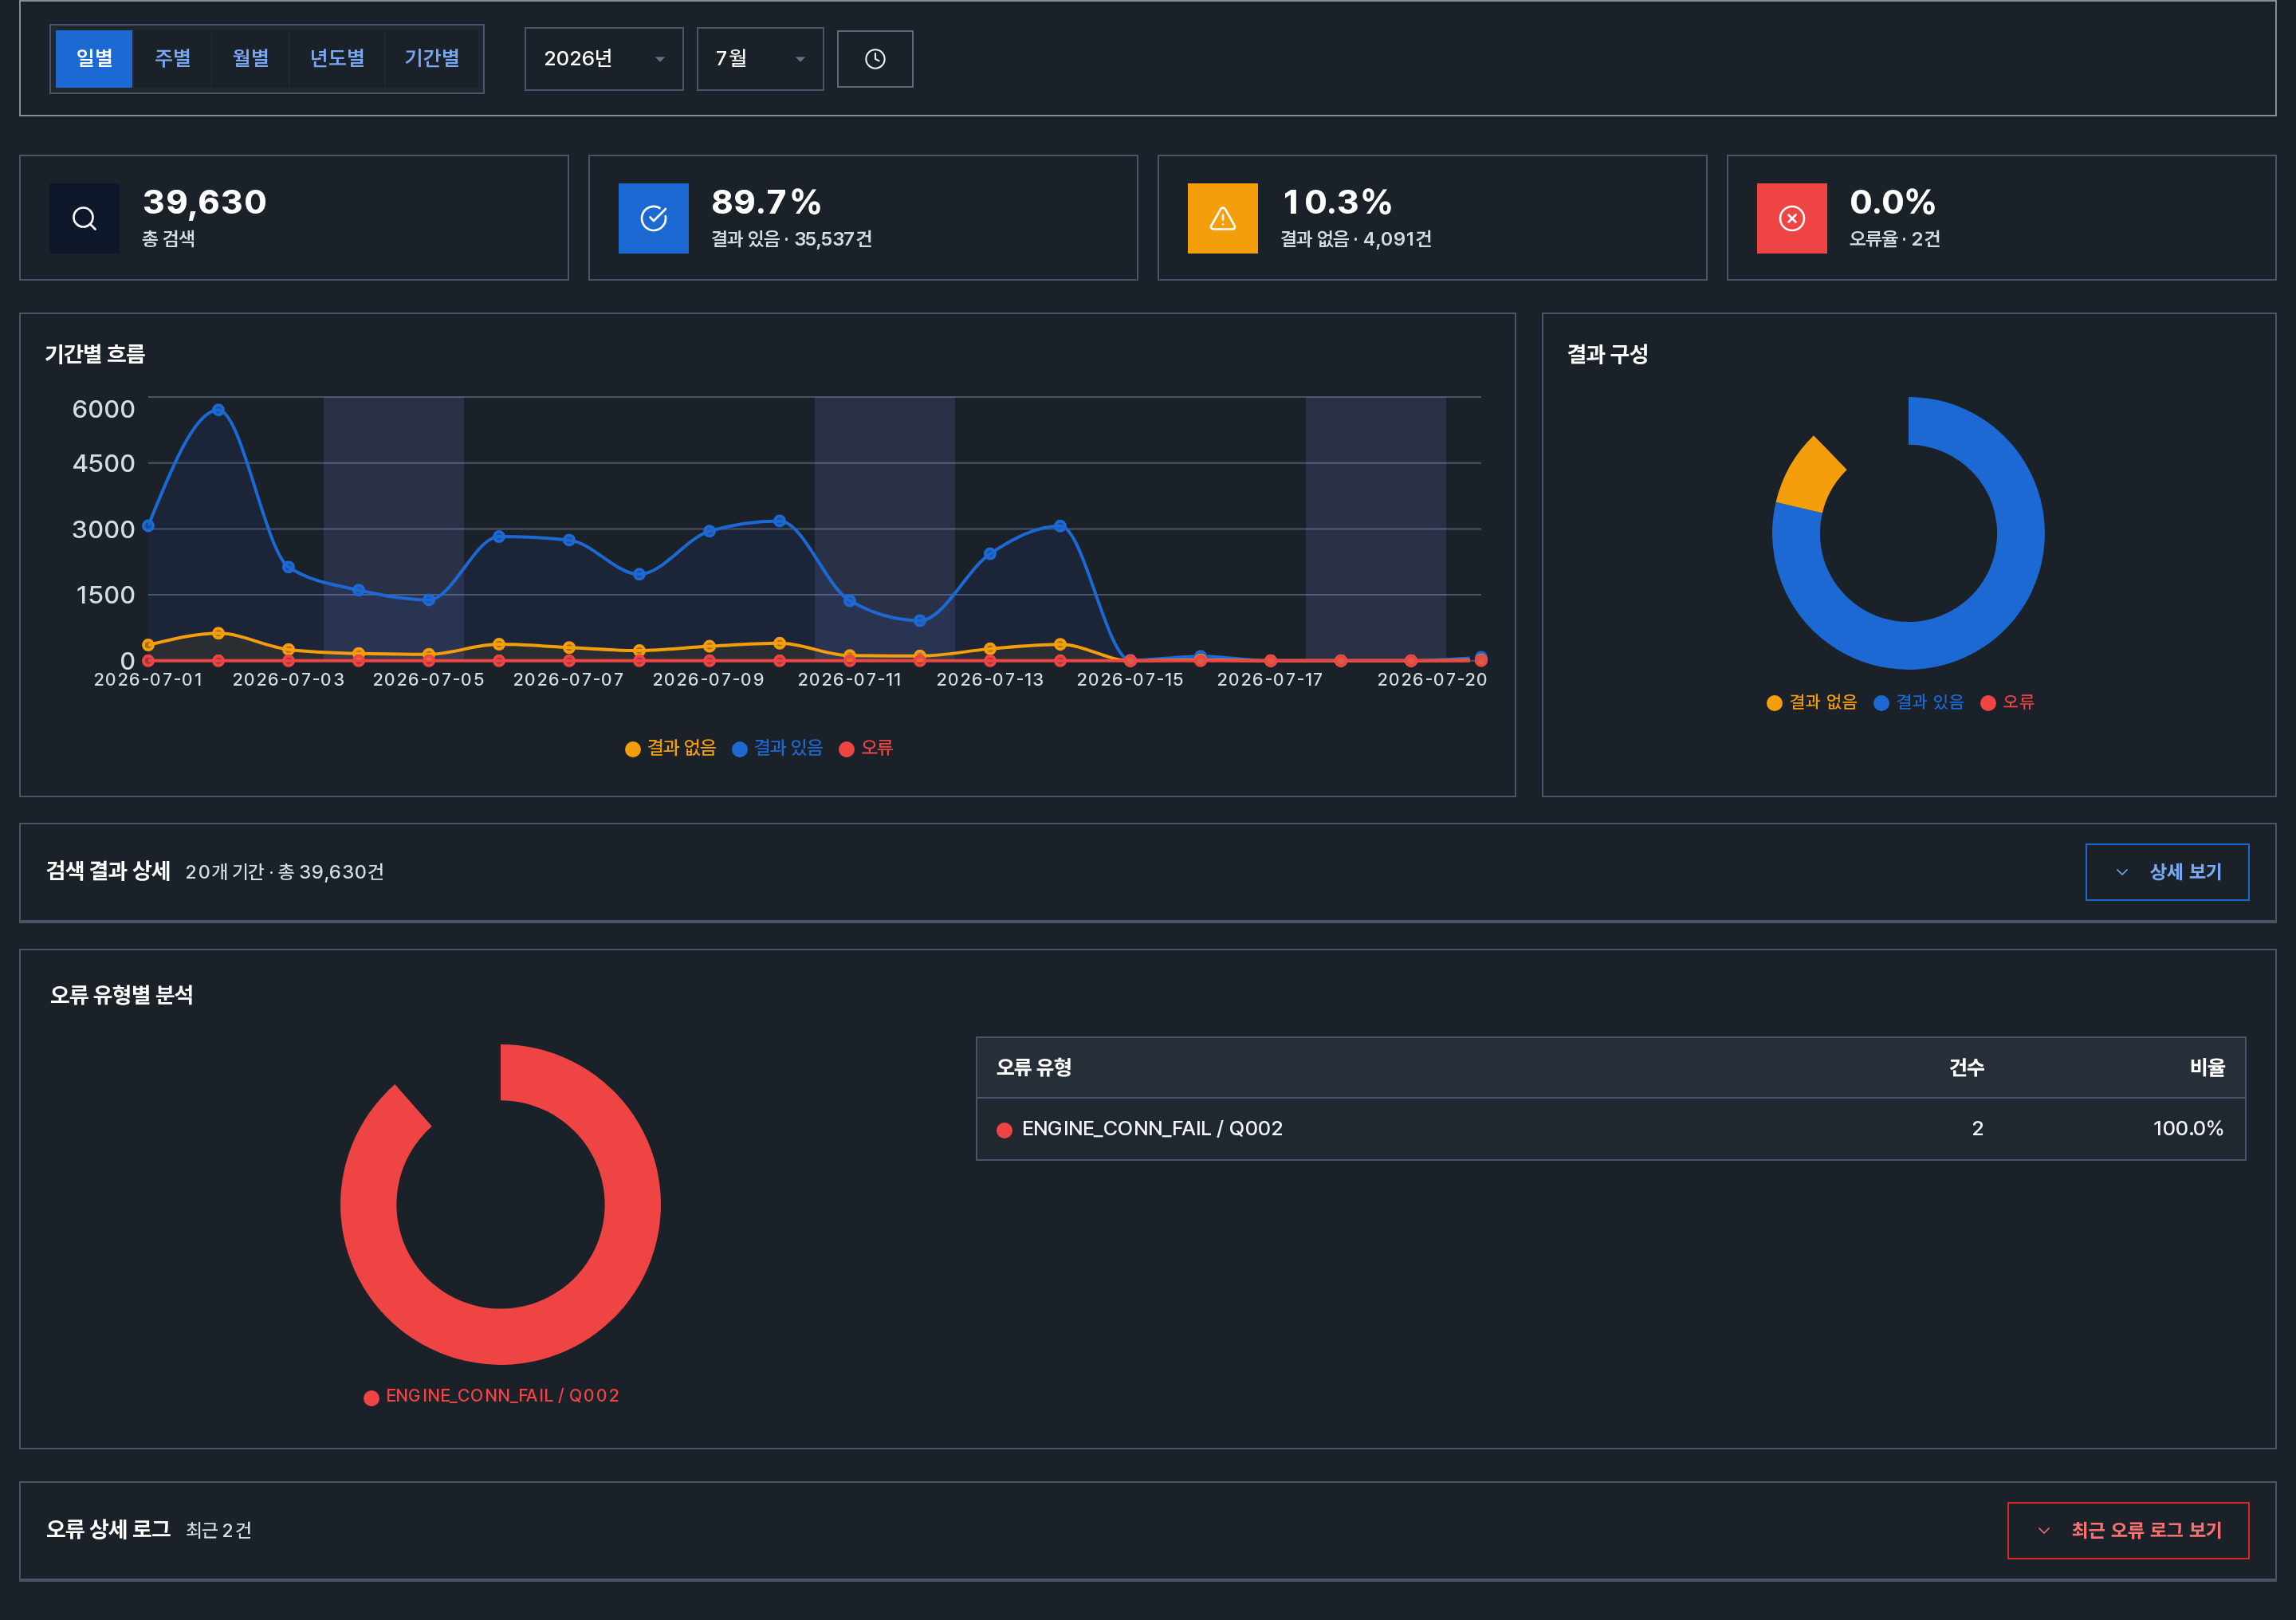This screenshot has height=1620, width=2296.
Task: Toggle 결과 없음 legend in 결과 구성 donut
Action: pyautogui.click(x=1812, y=702)
